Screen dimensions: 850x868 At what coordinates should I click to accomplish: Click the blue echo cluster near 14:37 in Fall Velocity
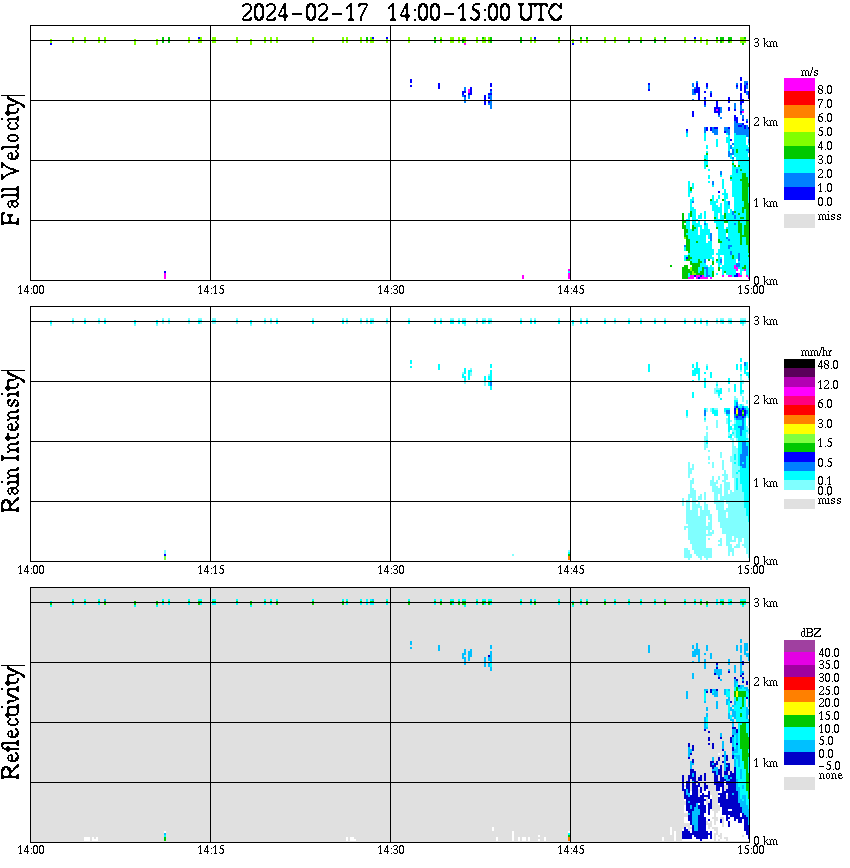click(x=477, y=95)
